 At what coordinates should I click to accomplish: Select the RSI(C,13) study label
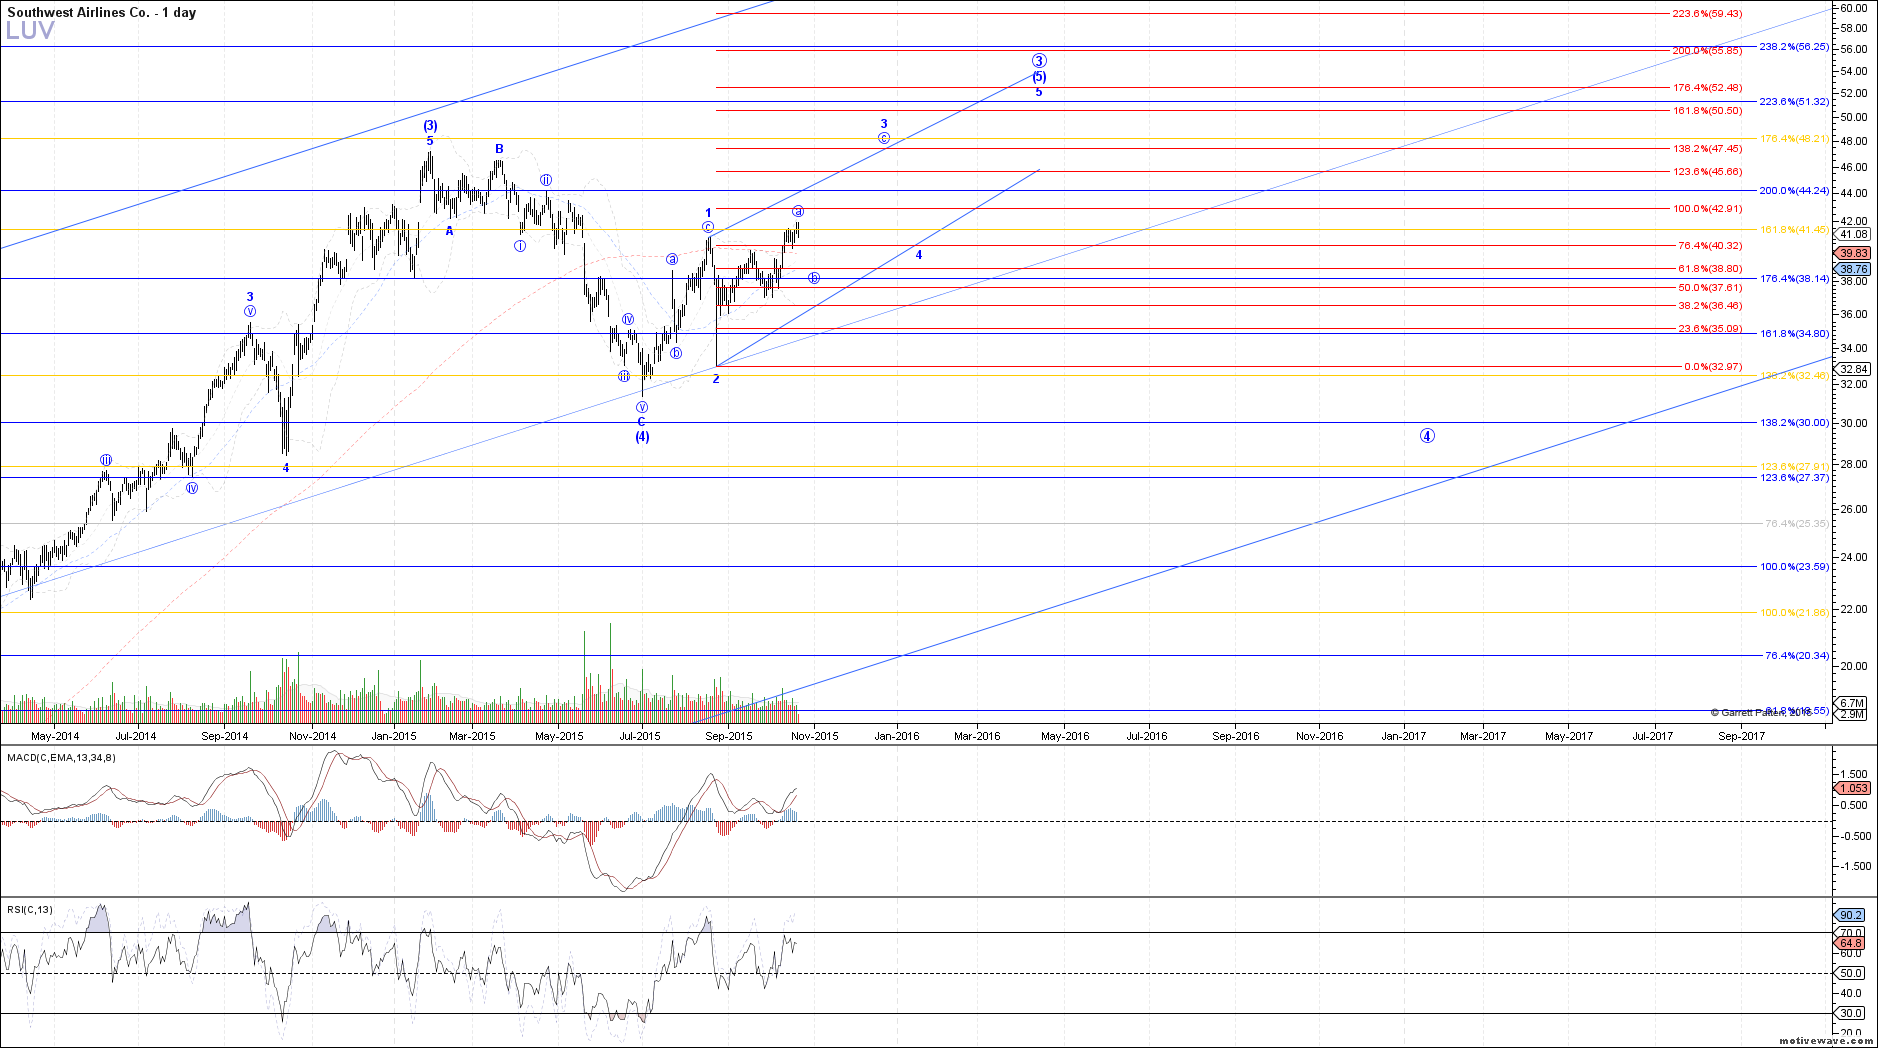pyautogui.click(x=30, y=910)
